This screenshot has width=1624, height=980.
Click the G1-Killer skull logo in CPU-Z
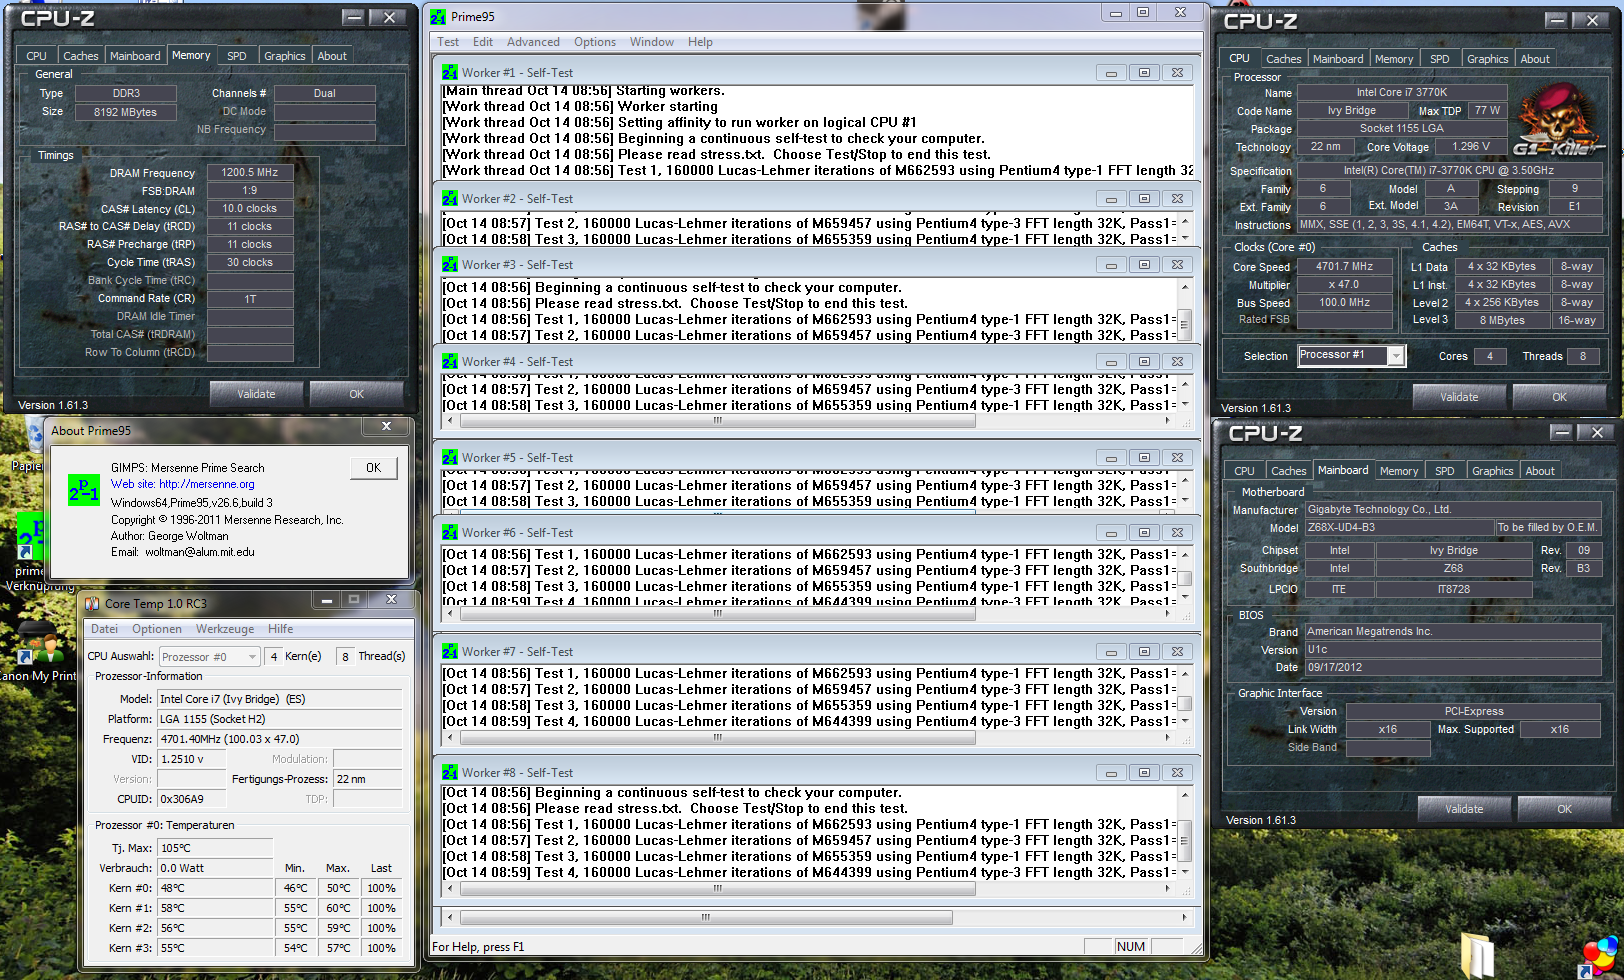(x=1558, y=120)
